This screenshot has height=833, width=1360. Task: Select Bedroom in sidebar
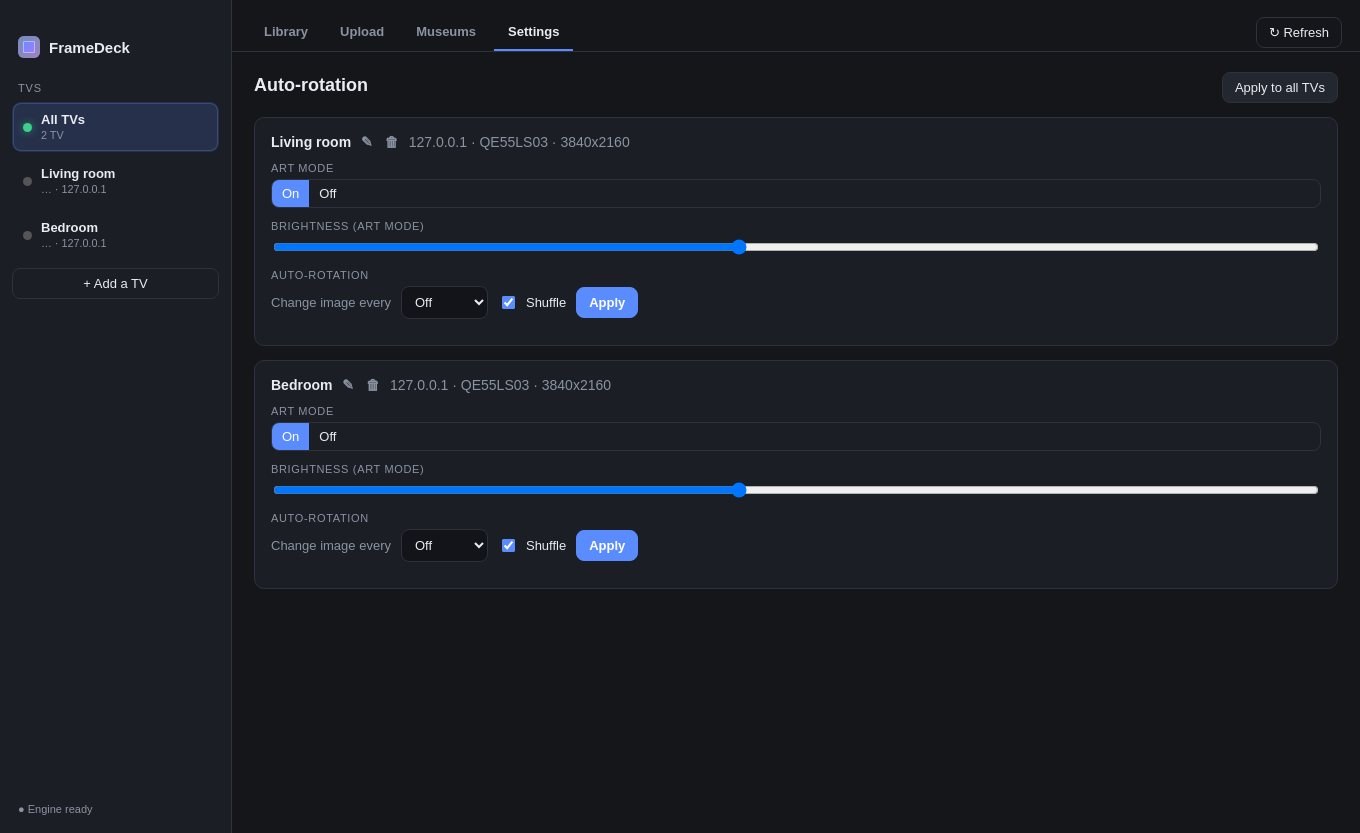point(115,235)
